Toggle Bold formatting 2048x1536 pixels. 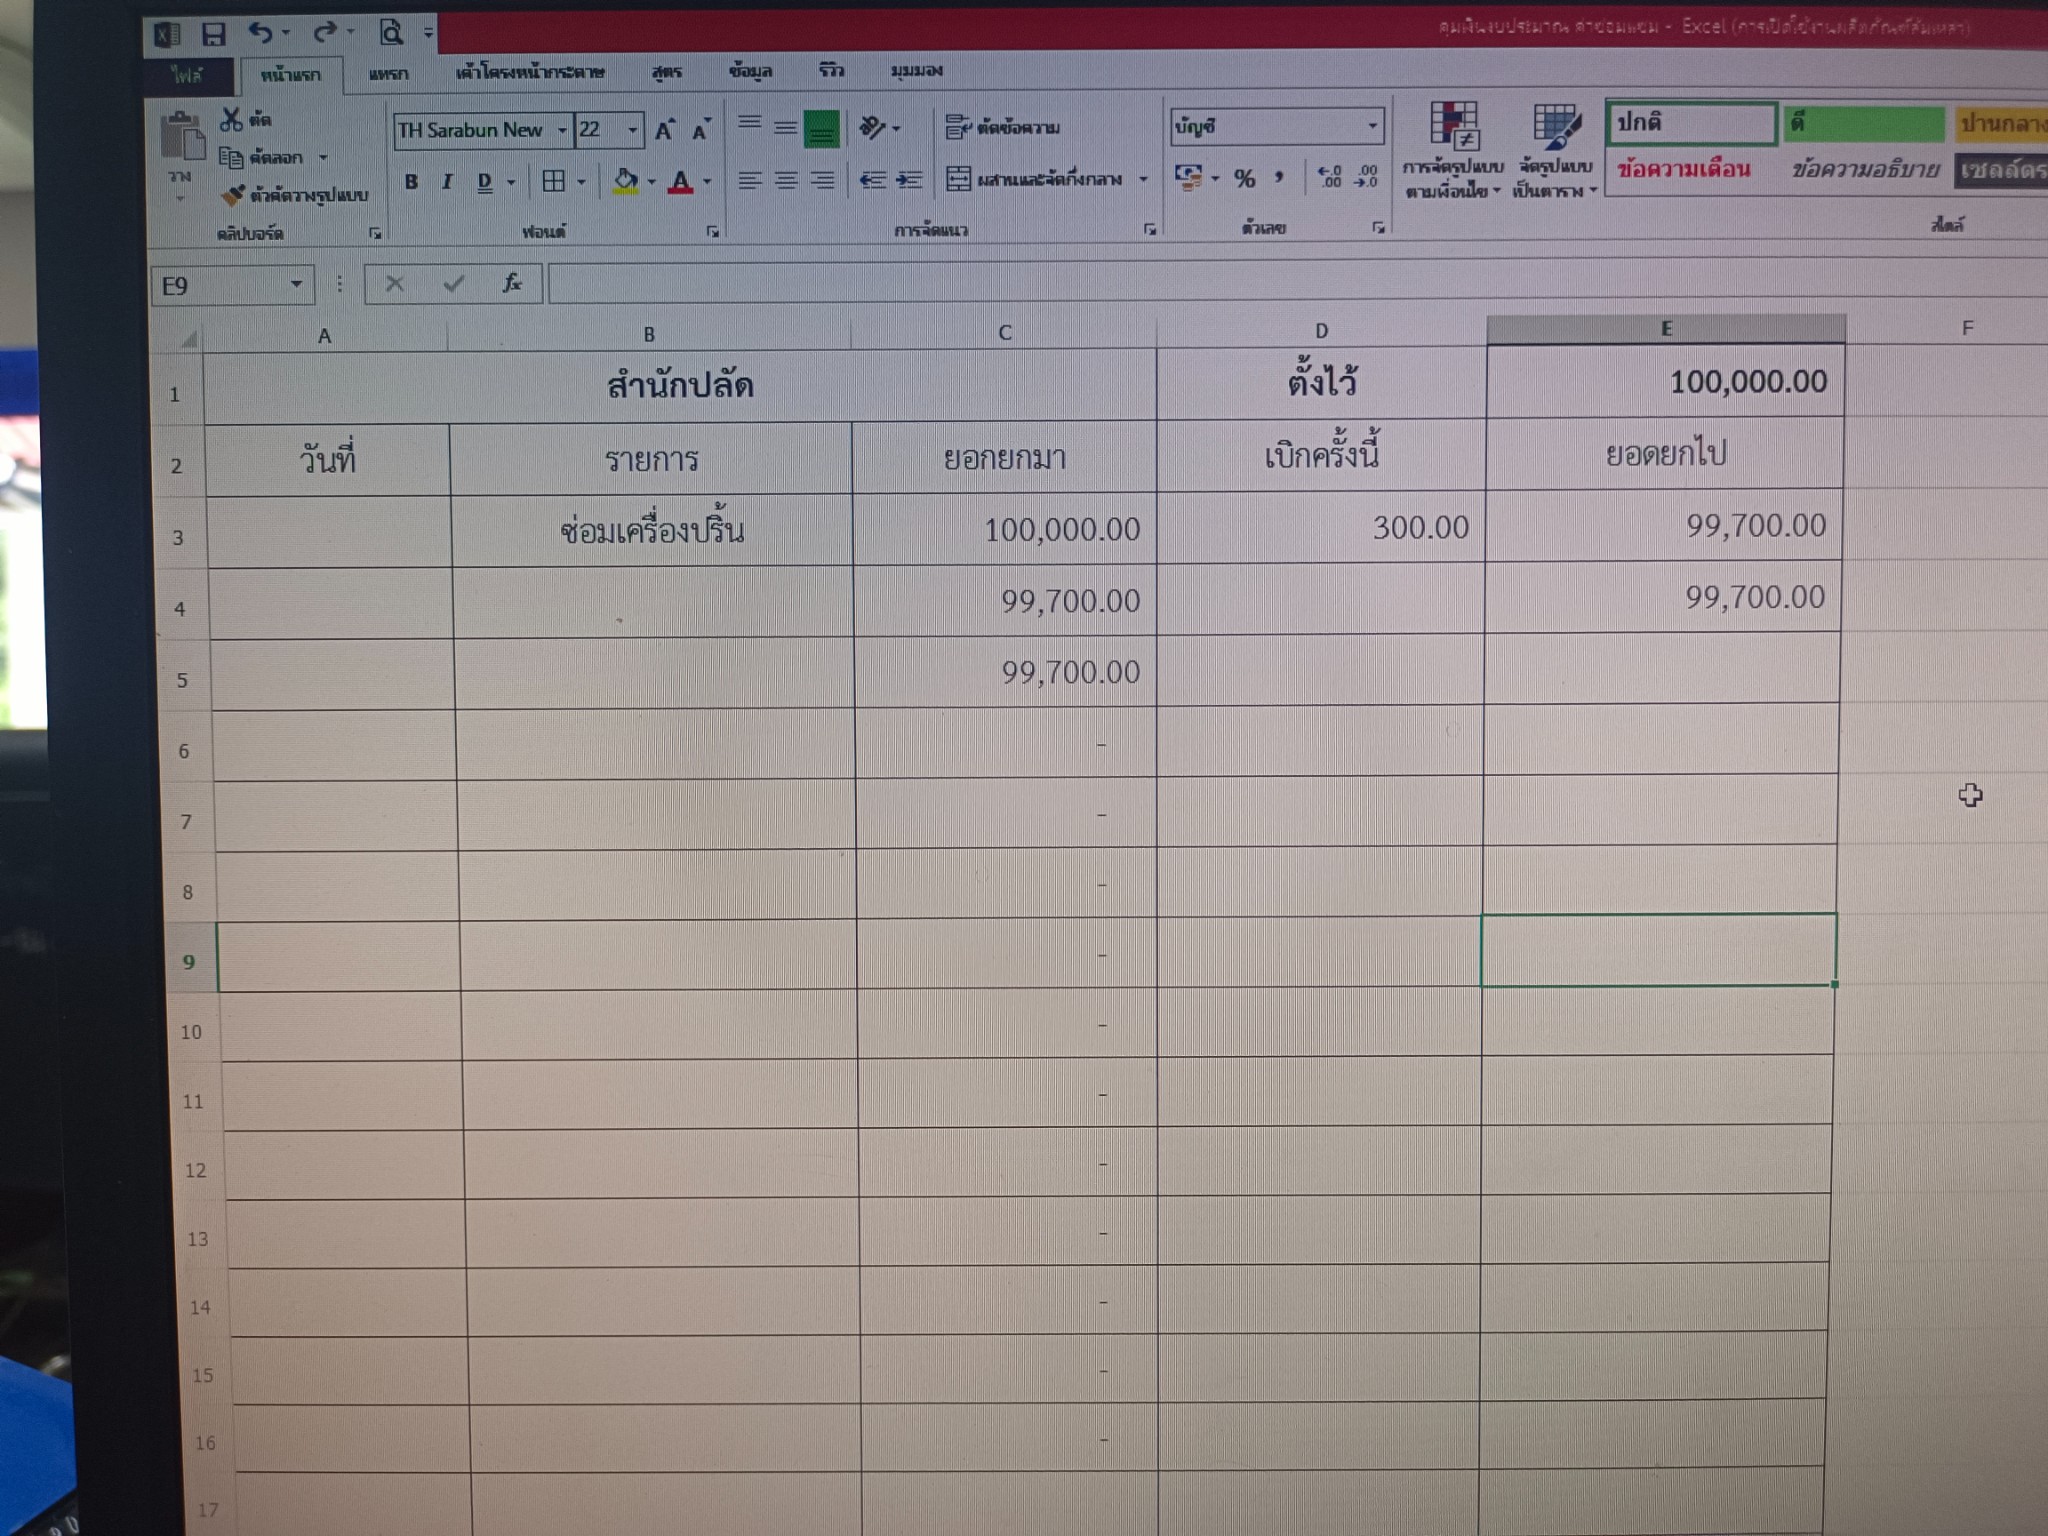(x=411, y=182)
